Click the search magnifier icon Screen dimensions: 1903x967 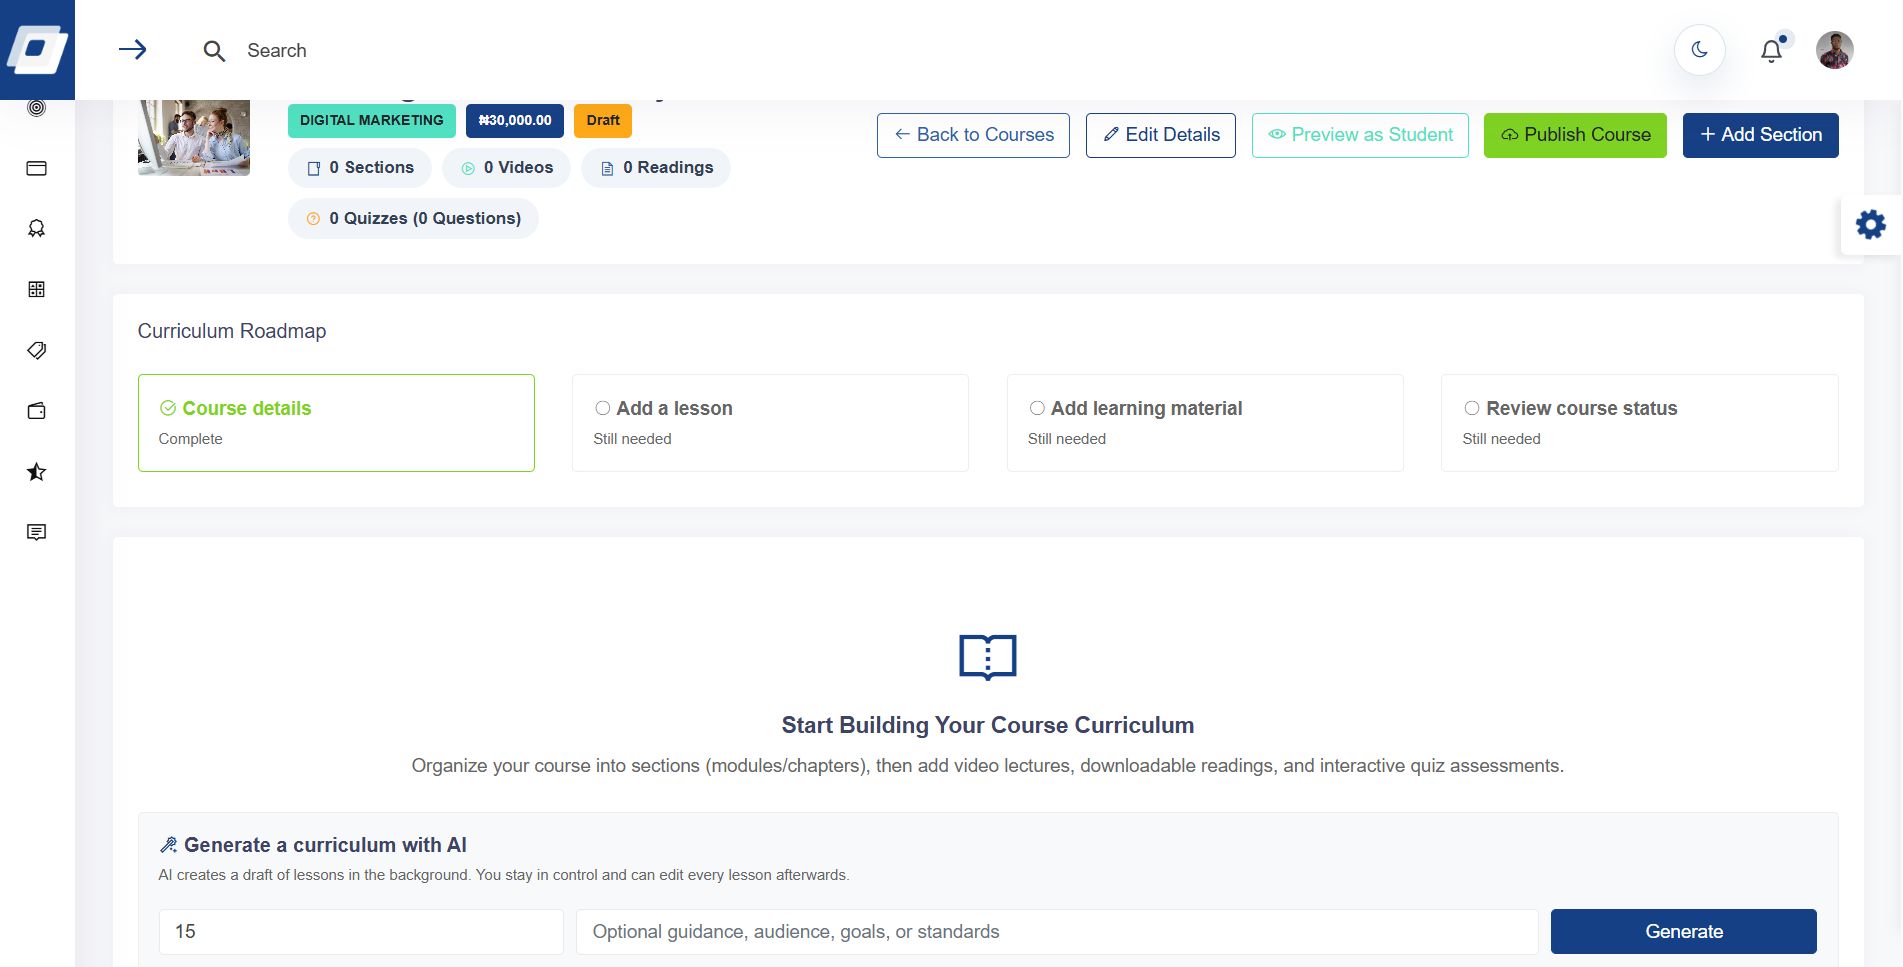click(214, 51)
